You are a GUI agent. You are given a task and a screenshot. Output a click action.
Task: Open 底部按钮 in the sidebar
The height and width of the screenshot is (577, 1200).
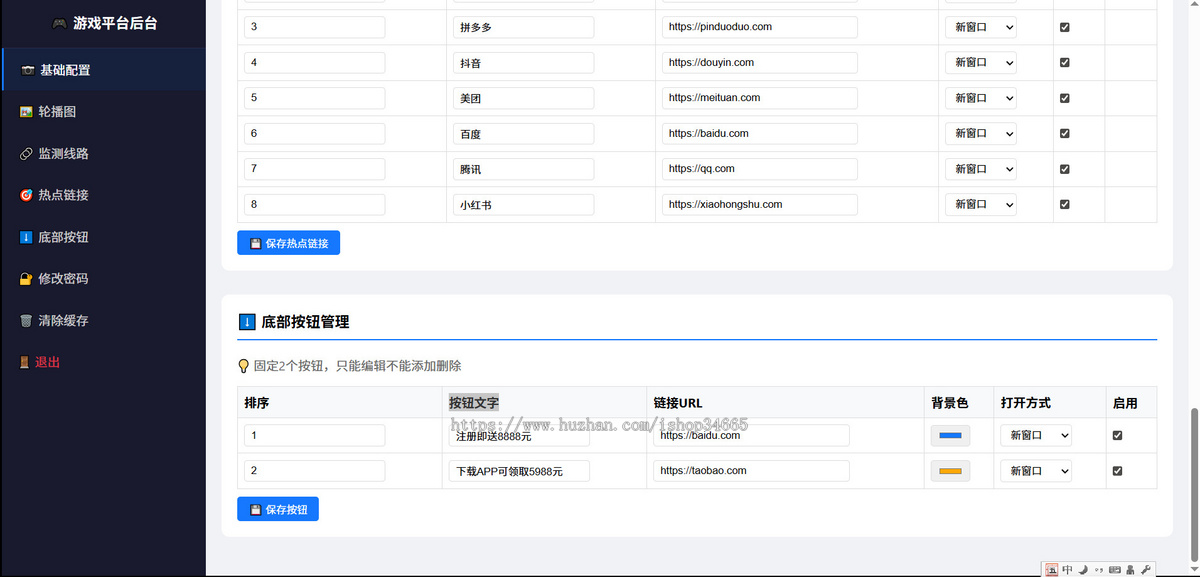click(x=103, y=237)
